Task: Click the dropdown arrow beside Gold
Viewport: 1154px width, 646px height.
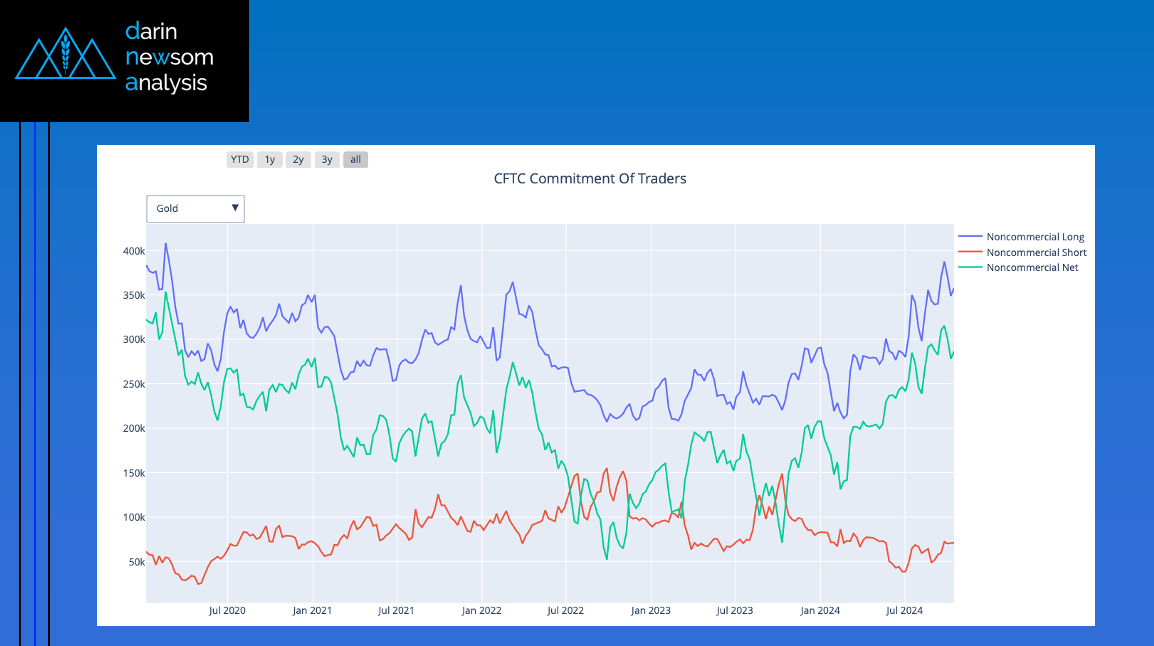Action: click(235, 208)
